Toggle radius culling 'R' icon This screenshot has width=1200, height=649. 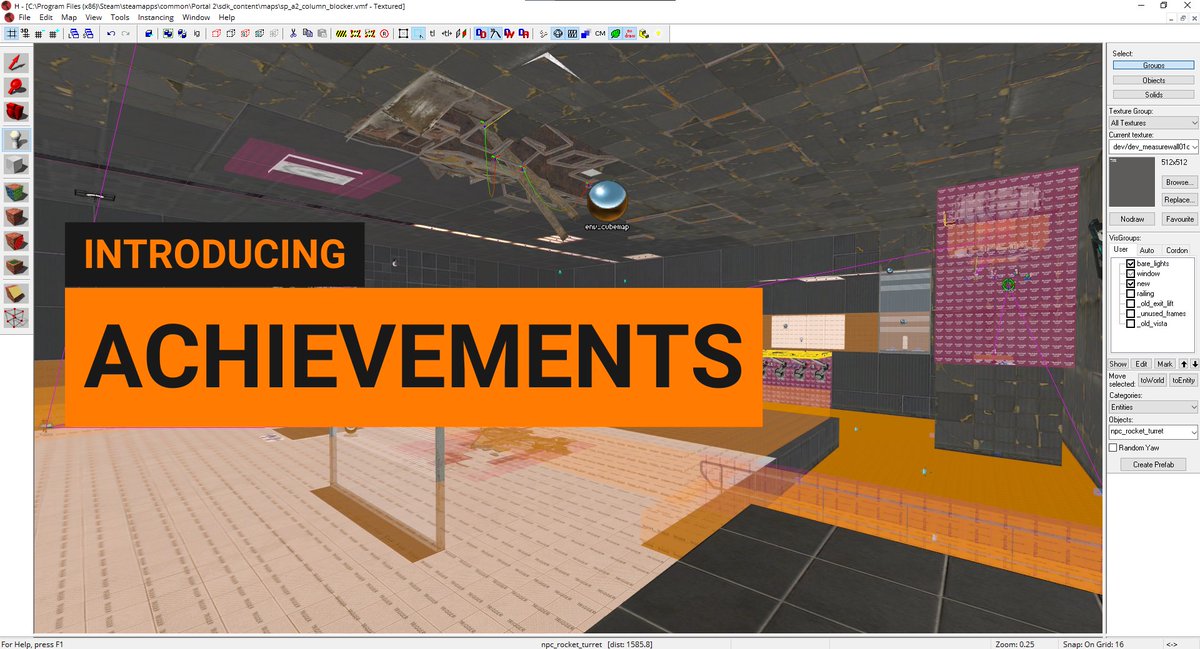(x=384, y=33)
